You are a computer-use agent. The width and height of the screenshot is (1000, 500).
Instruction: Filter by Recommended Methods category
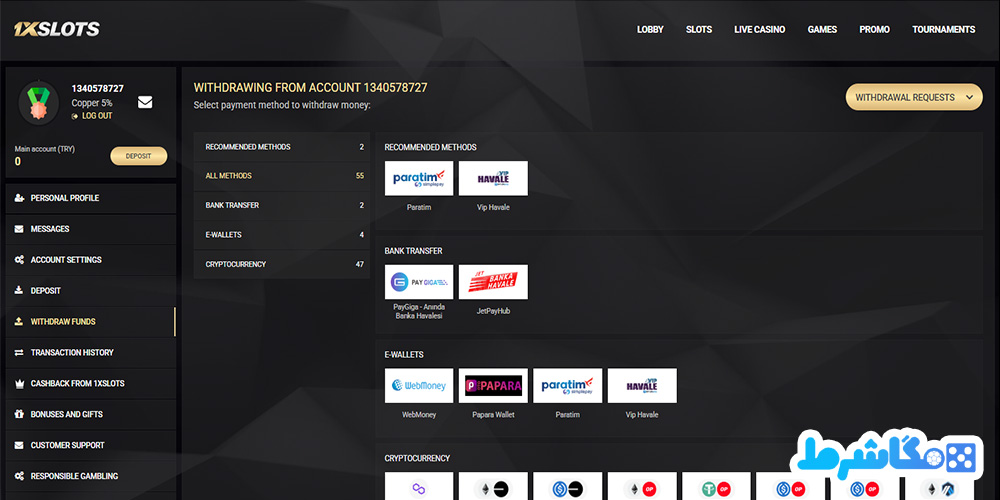point(281,147)
